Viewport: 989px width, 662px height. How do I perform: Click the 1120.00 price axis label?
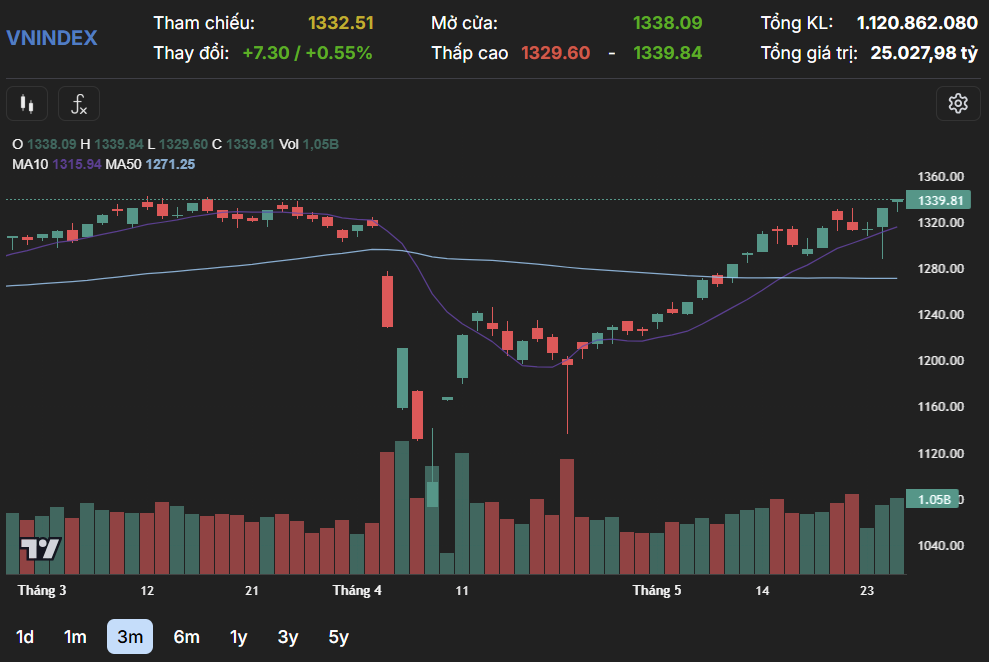coord(940,453)
